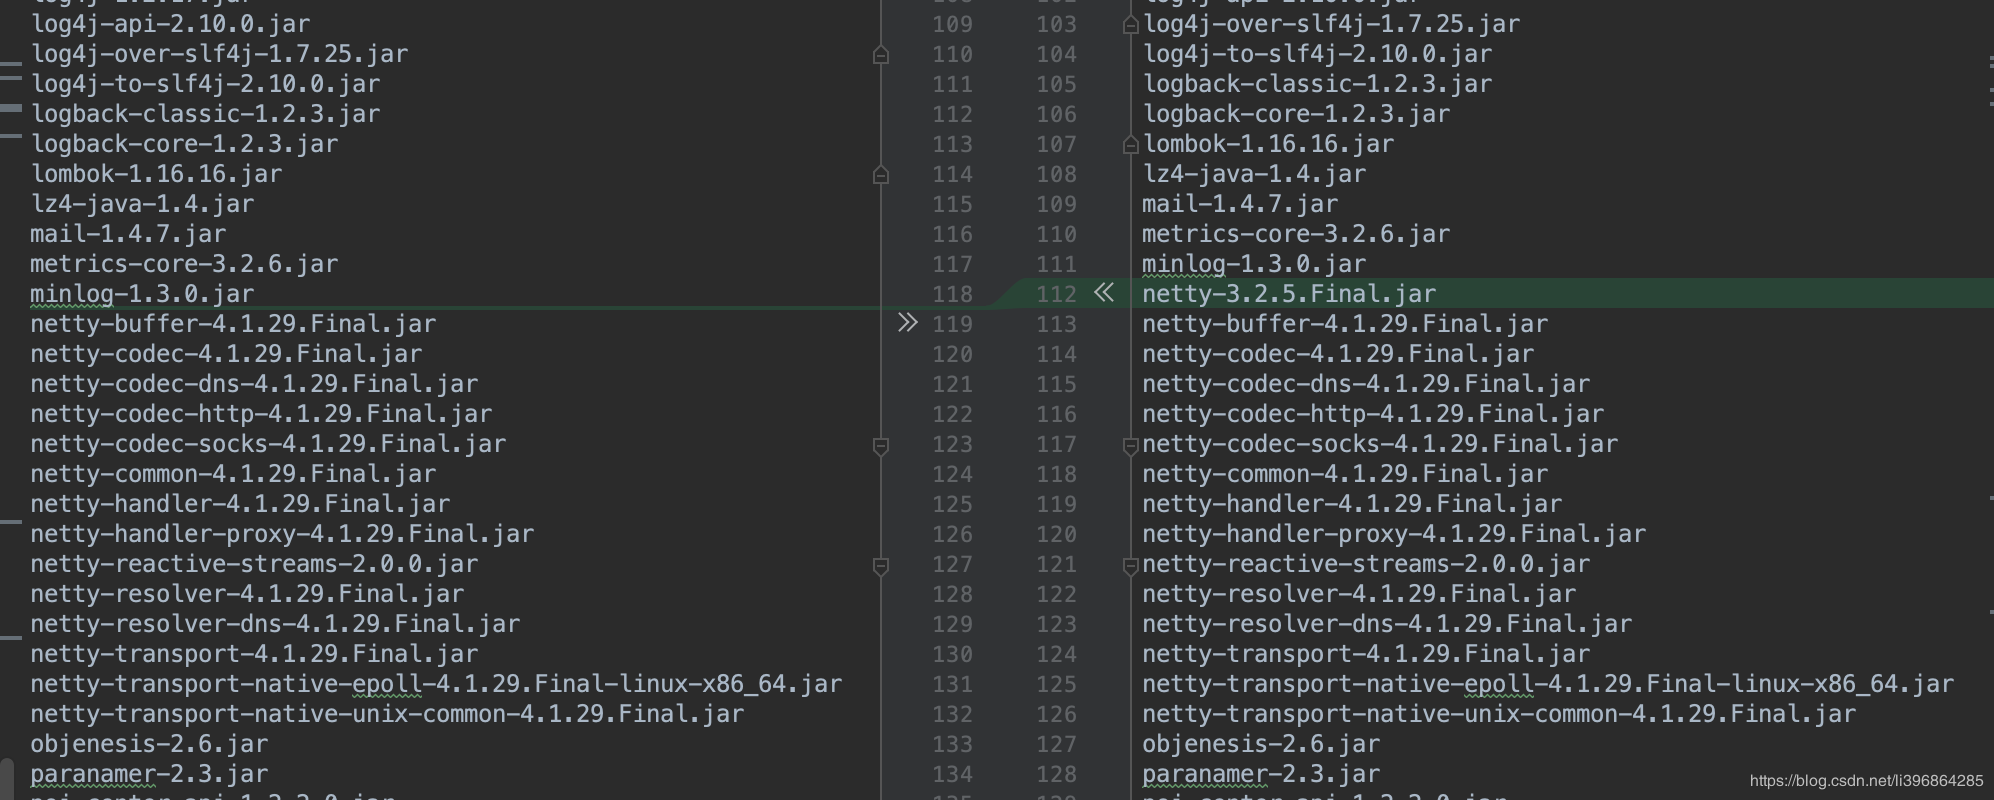Click paranamer-2.3.jar in the right pane
The width and height of the screenshot is (1994, 800).
click(x=1260, y=774)
